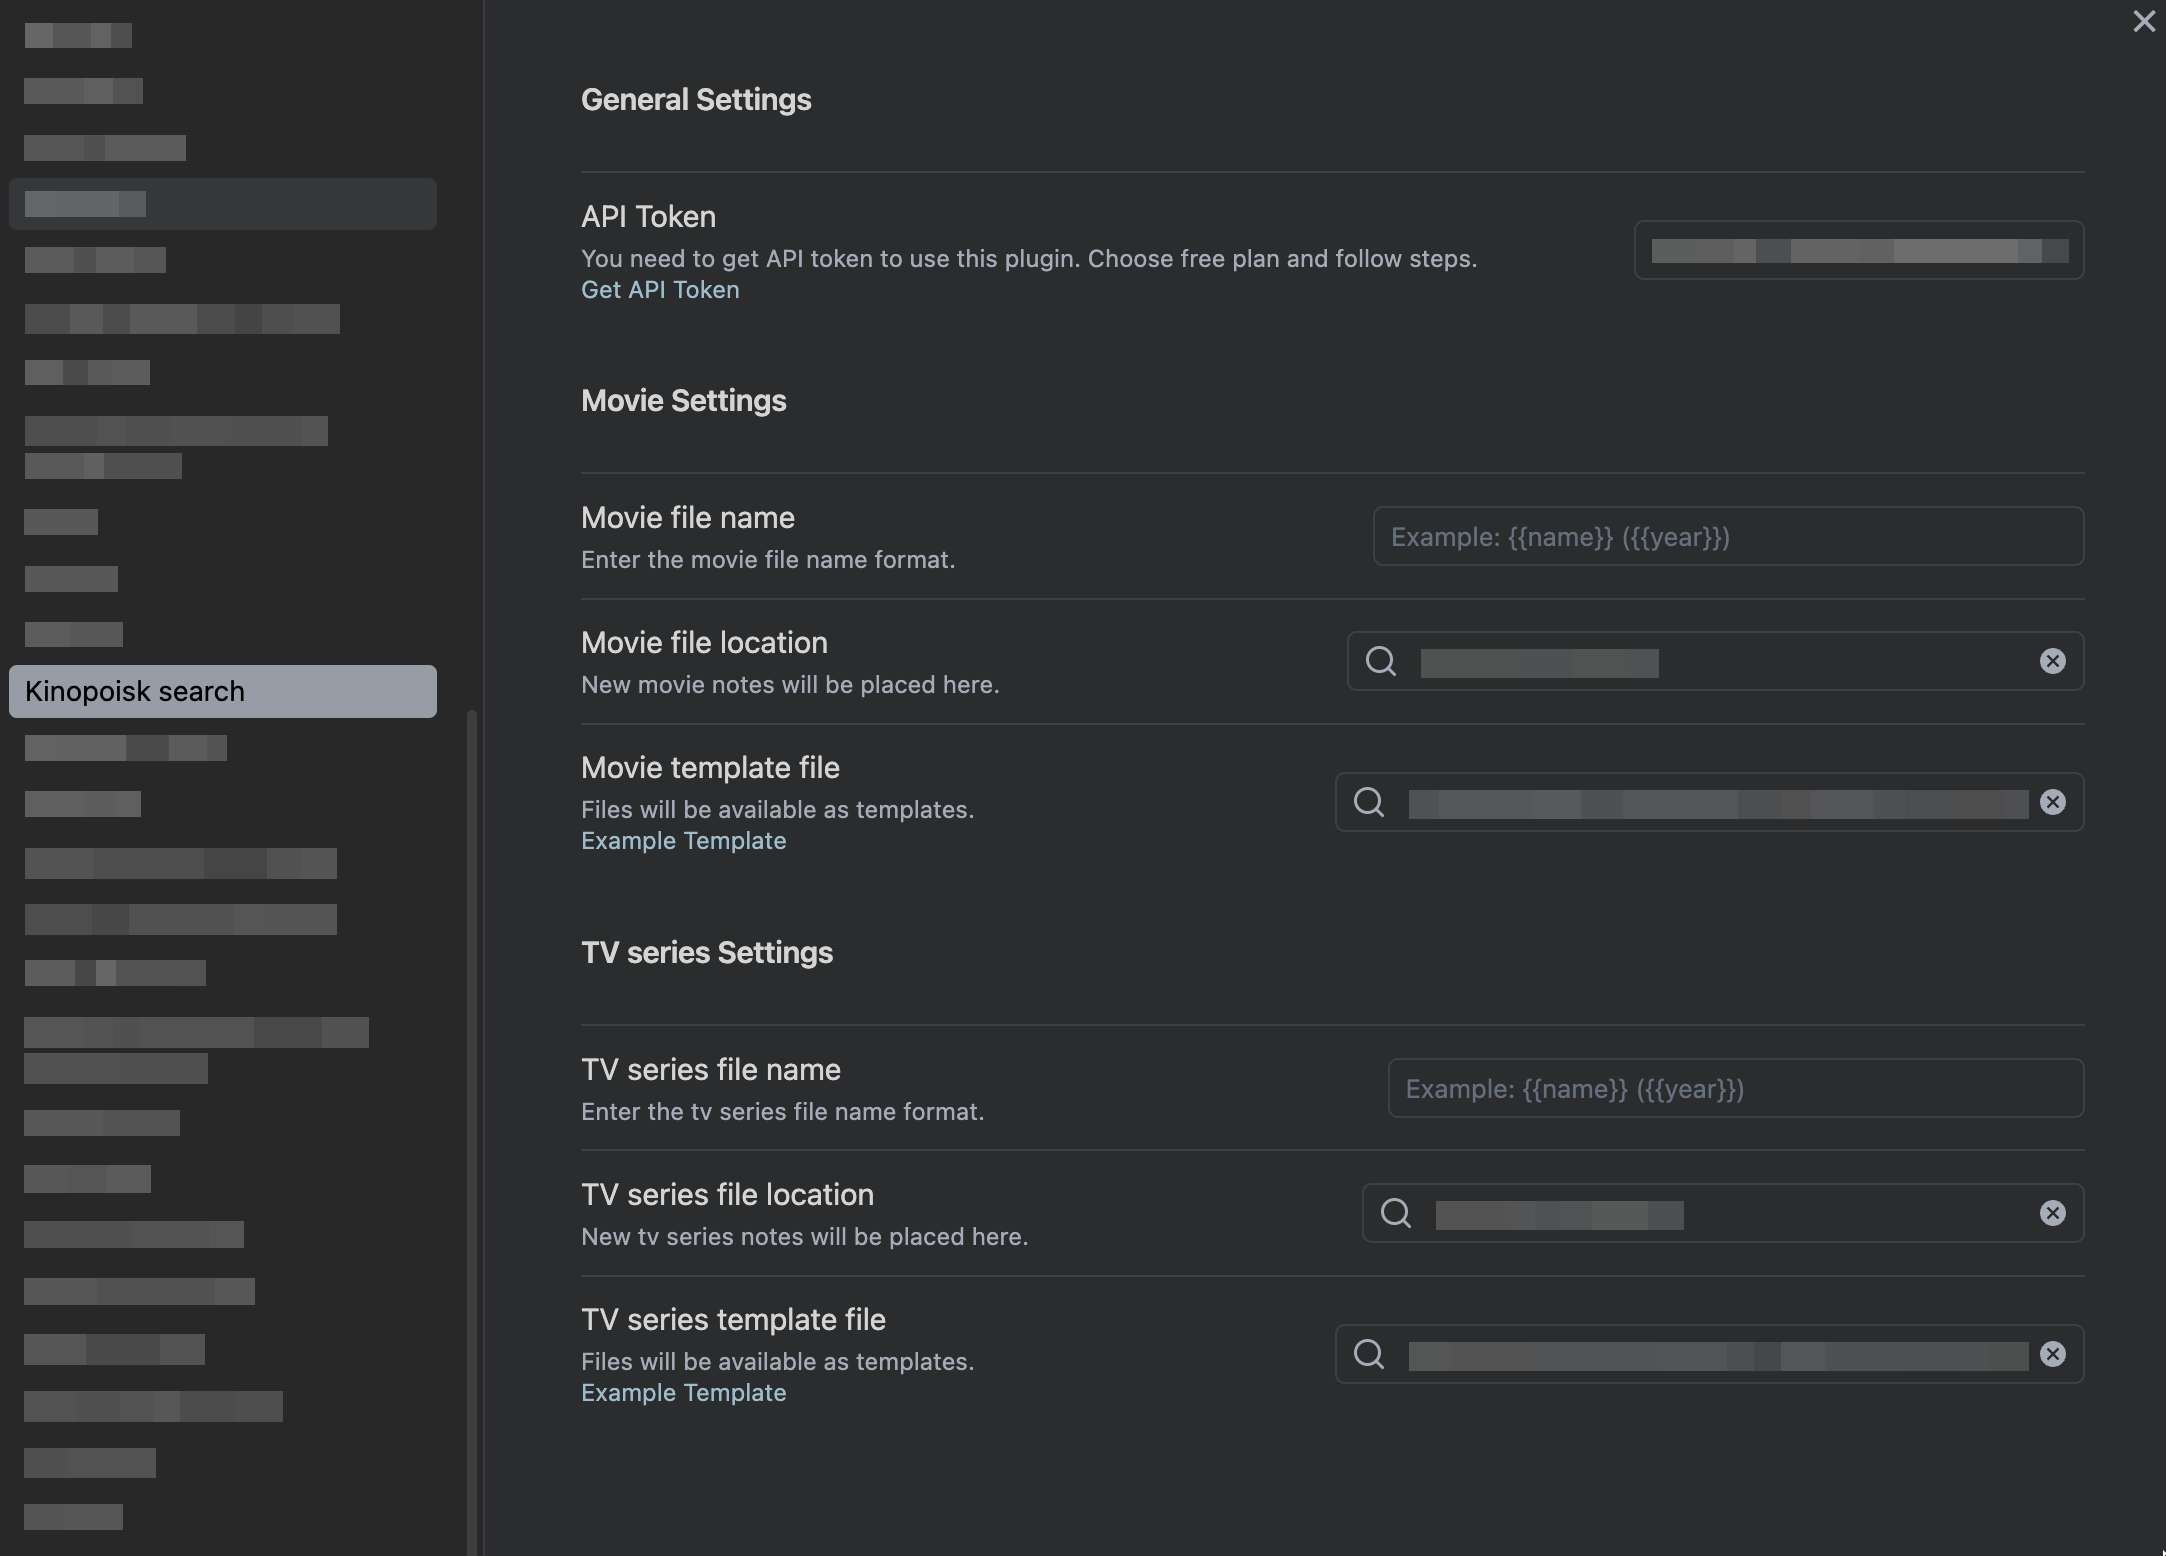Click the search icon in Movie file location

pyautogui.click(x=1381, y=661)
